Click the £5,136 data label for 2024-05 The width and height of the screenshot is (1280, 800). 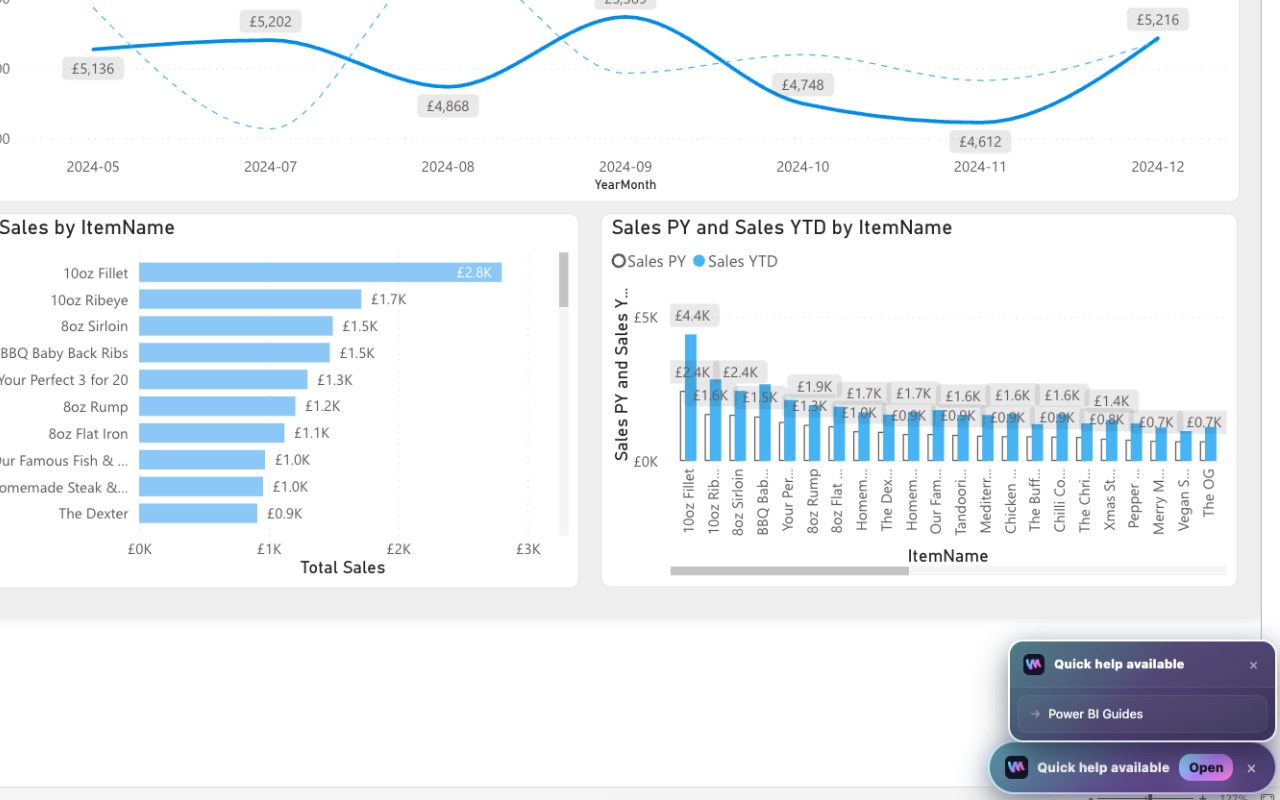coord(93,69)
